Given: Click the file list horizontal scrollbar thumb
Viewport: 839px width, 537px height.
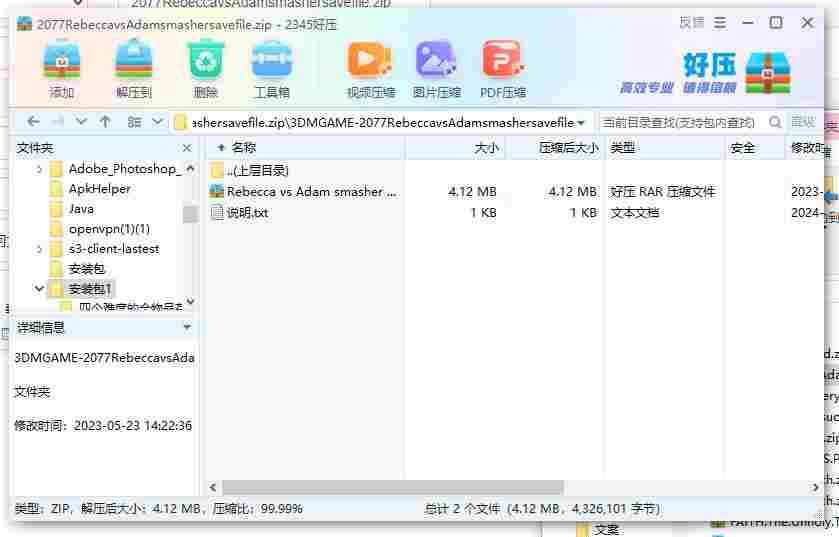Looking at the screenshot, I should (393, 487).
